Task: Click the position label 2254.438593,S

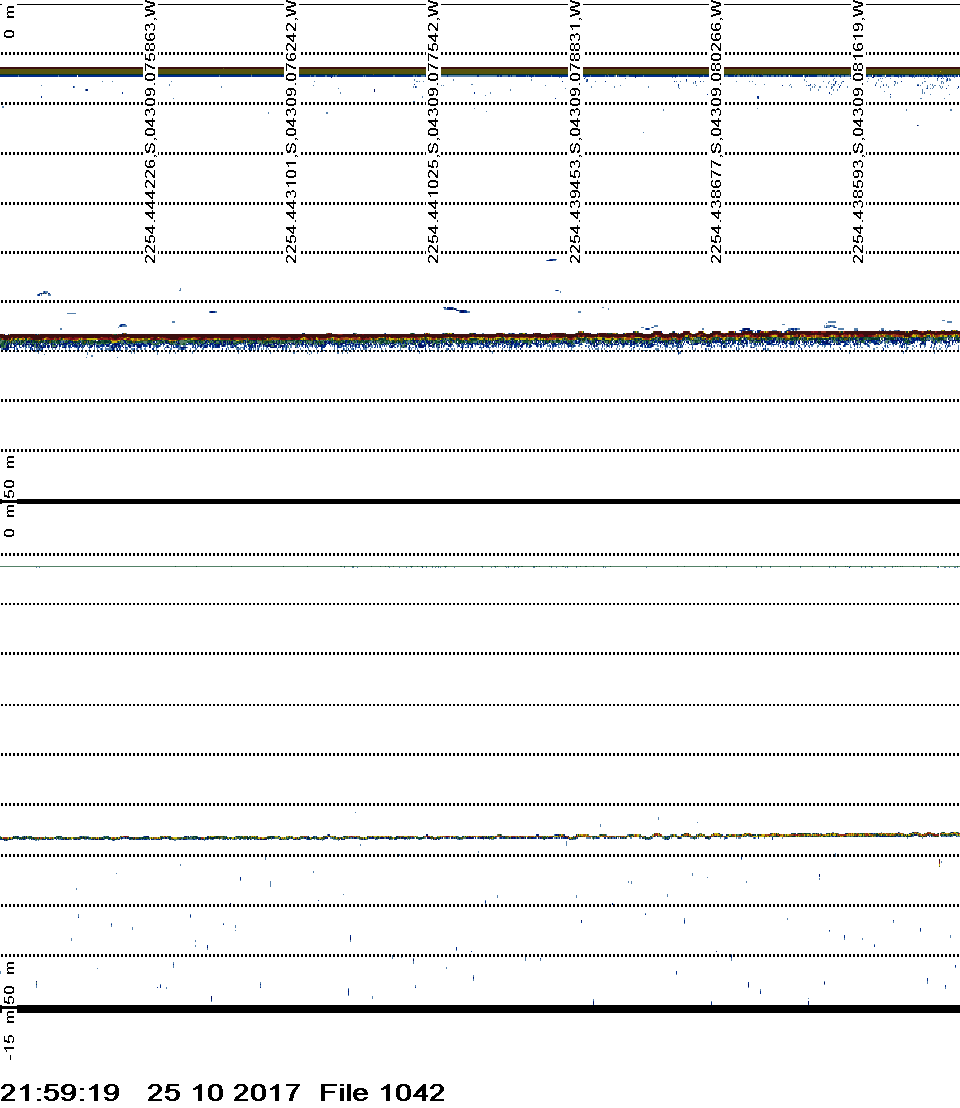Action: pyautogui.click(x=858, y=207)
